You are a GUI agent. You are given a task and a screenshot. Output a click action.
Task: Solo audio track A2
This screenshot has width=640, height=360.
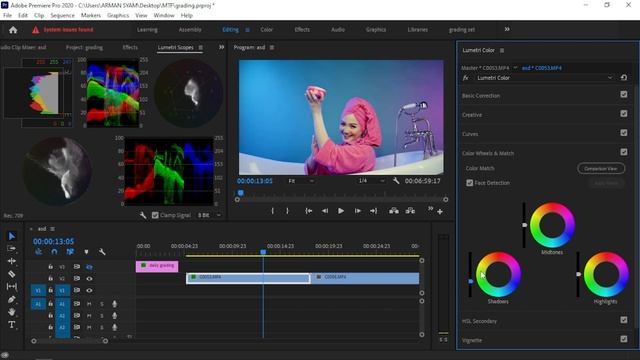click(102, 316)
